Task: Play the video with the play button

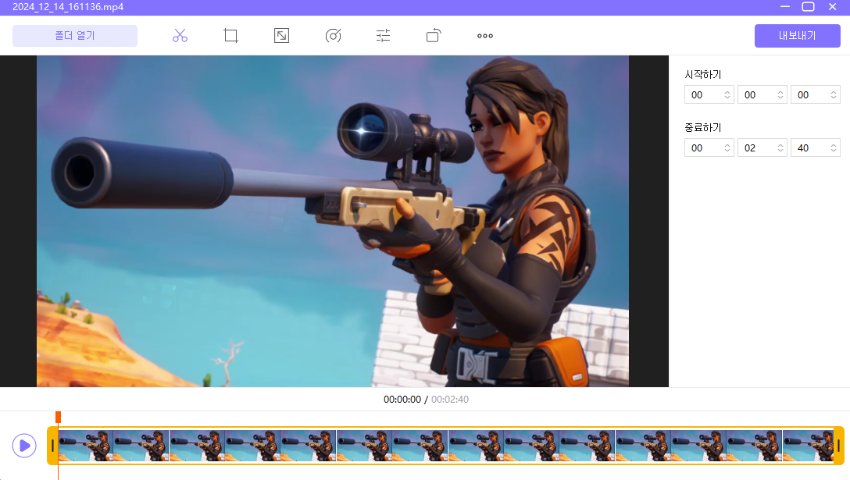Action: pyautogui.click(x=24, y=446)
